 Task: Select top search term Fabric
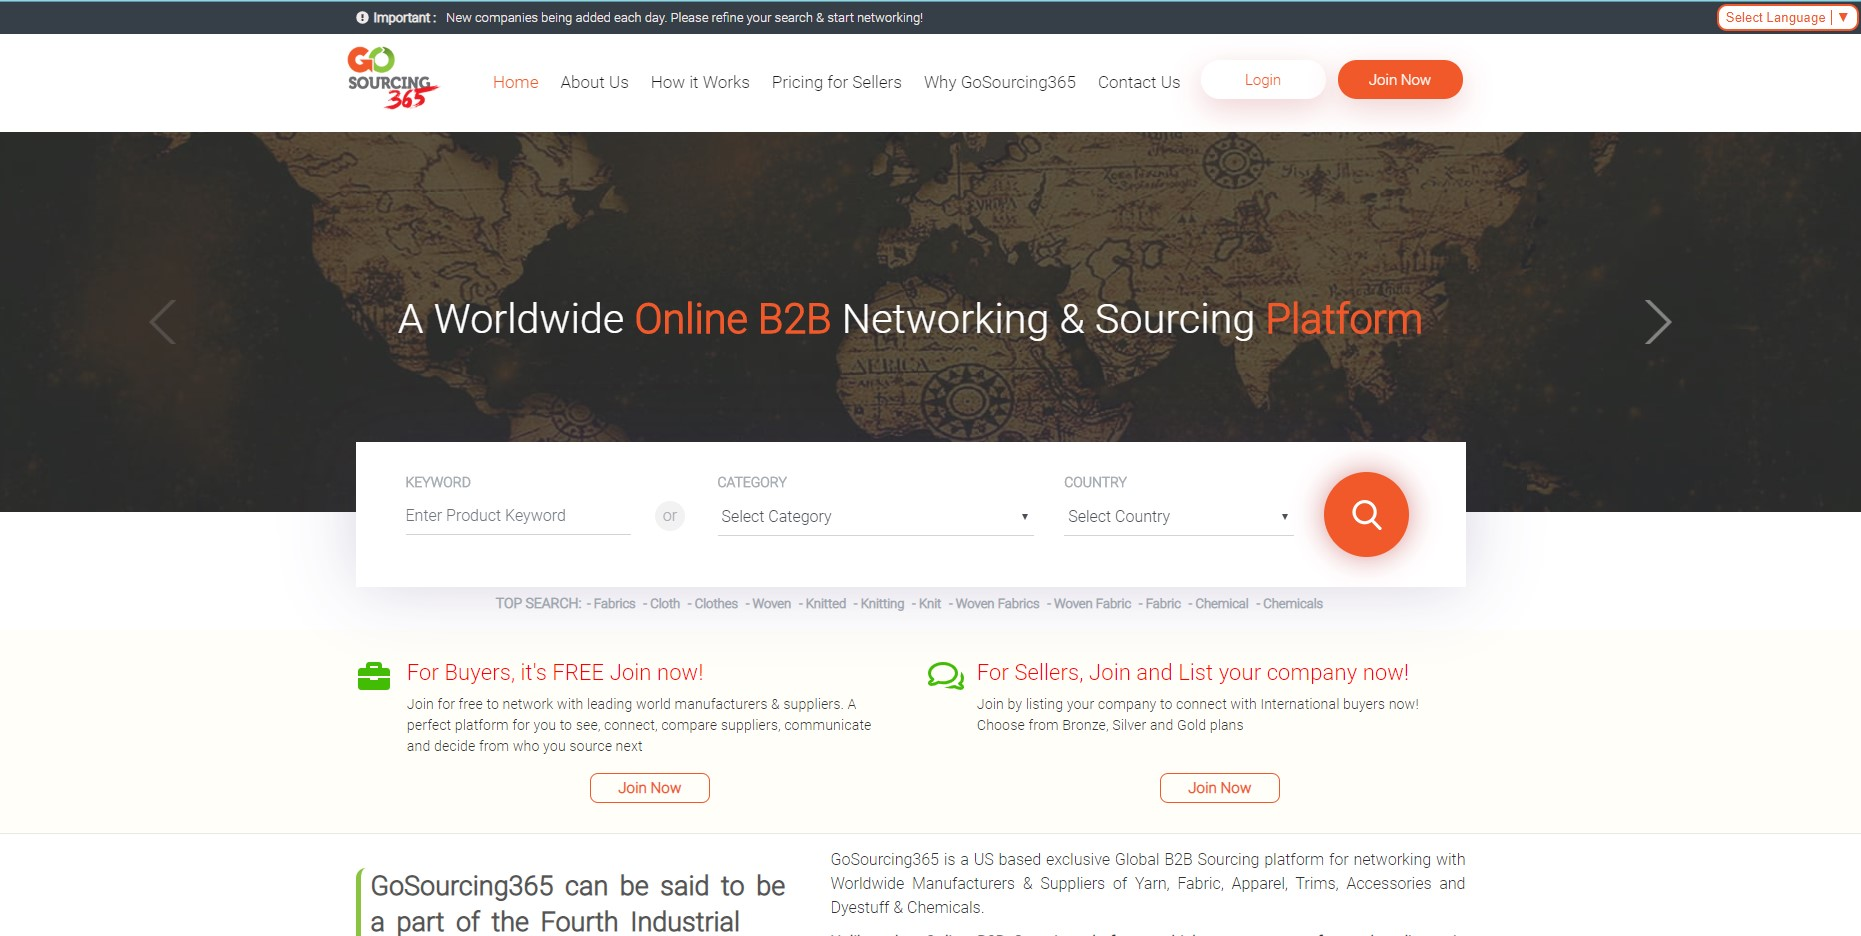(x=1163, y=604)
